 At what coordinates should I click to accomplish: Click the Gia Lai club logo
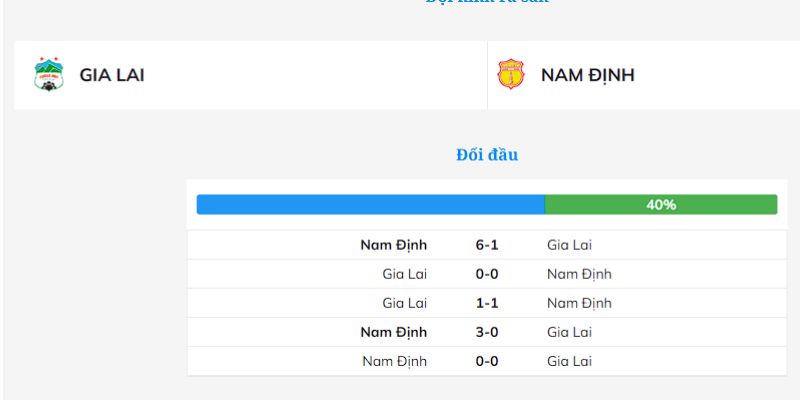[47, 75]
